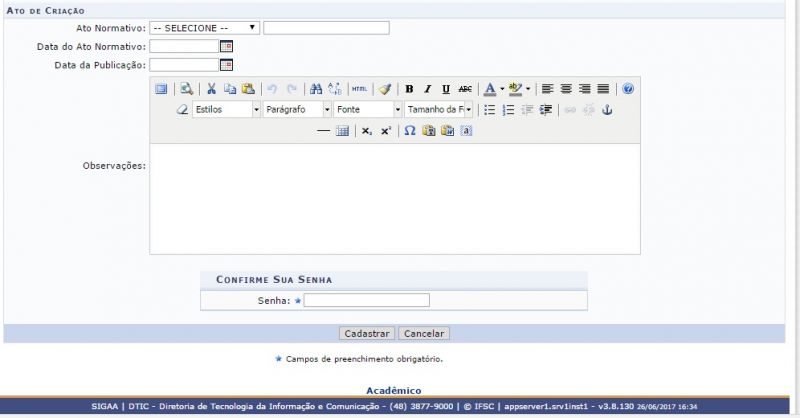Viewport: 800px width, 418px height.
Task: Toggle superscript formatting
Action: (x=386, y=131)
